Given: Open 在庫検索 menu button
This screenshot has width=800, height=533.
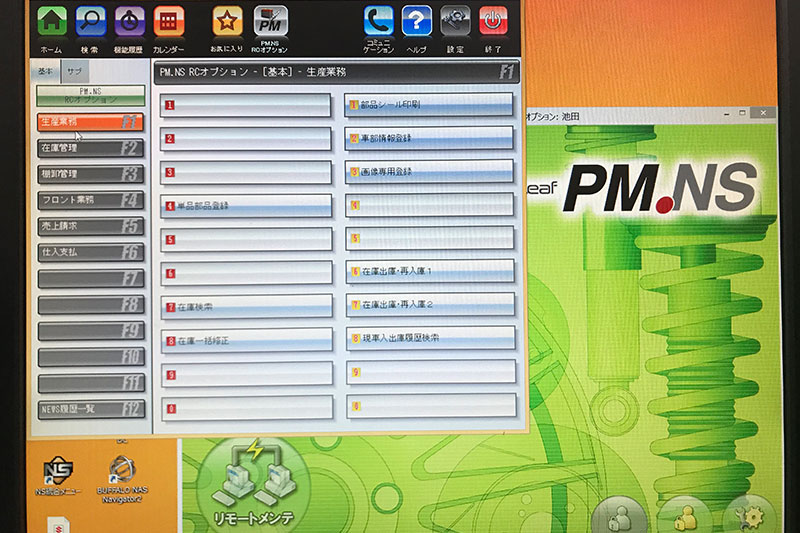Looking at the screenshot, I should [246, 307].
